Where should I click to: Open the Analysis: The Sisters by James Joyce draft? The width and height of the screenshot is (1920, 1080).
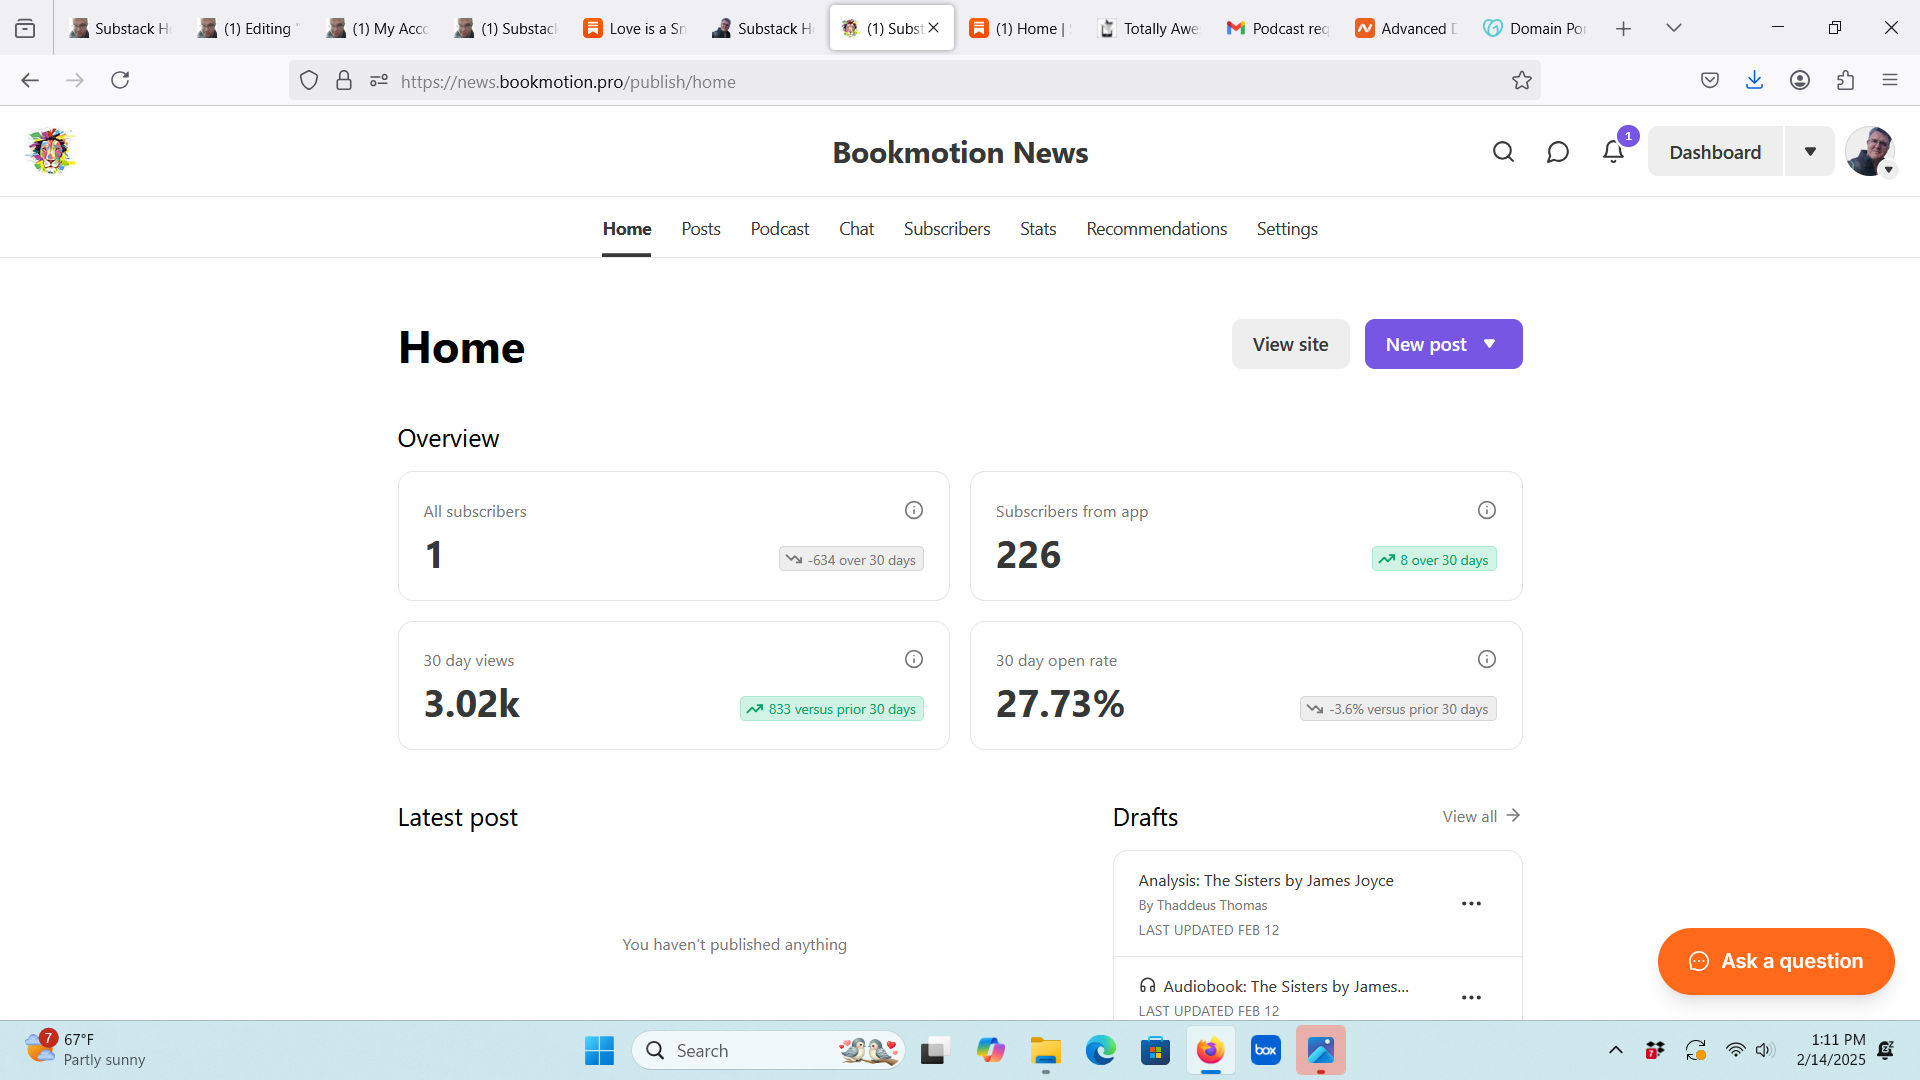tap(1265, 880)
